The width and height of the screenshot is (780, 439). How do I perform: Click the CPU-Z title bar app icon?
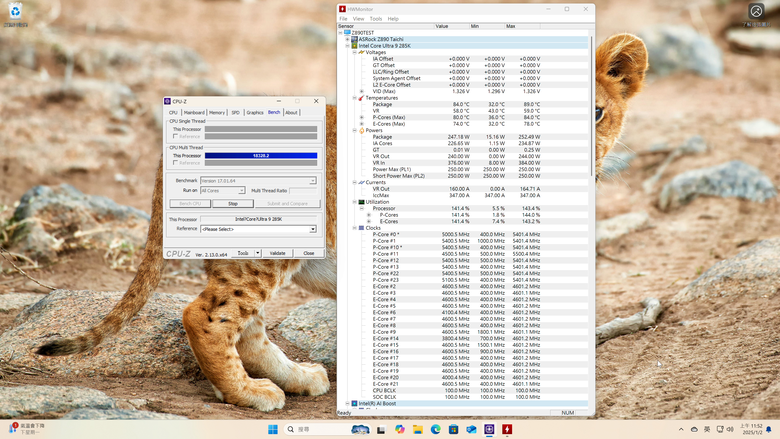point(168,101)
